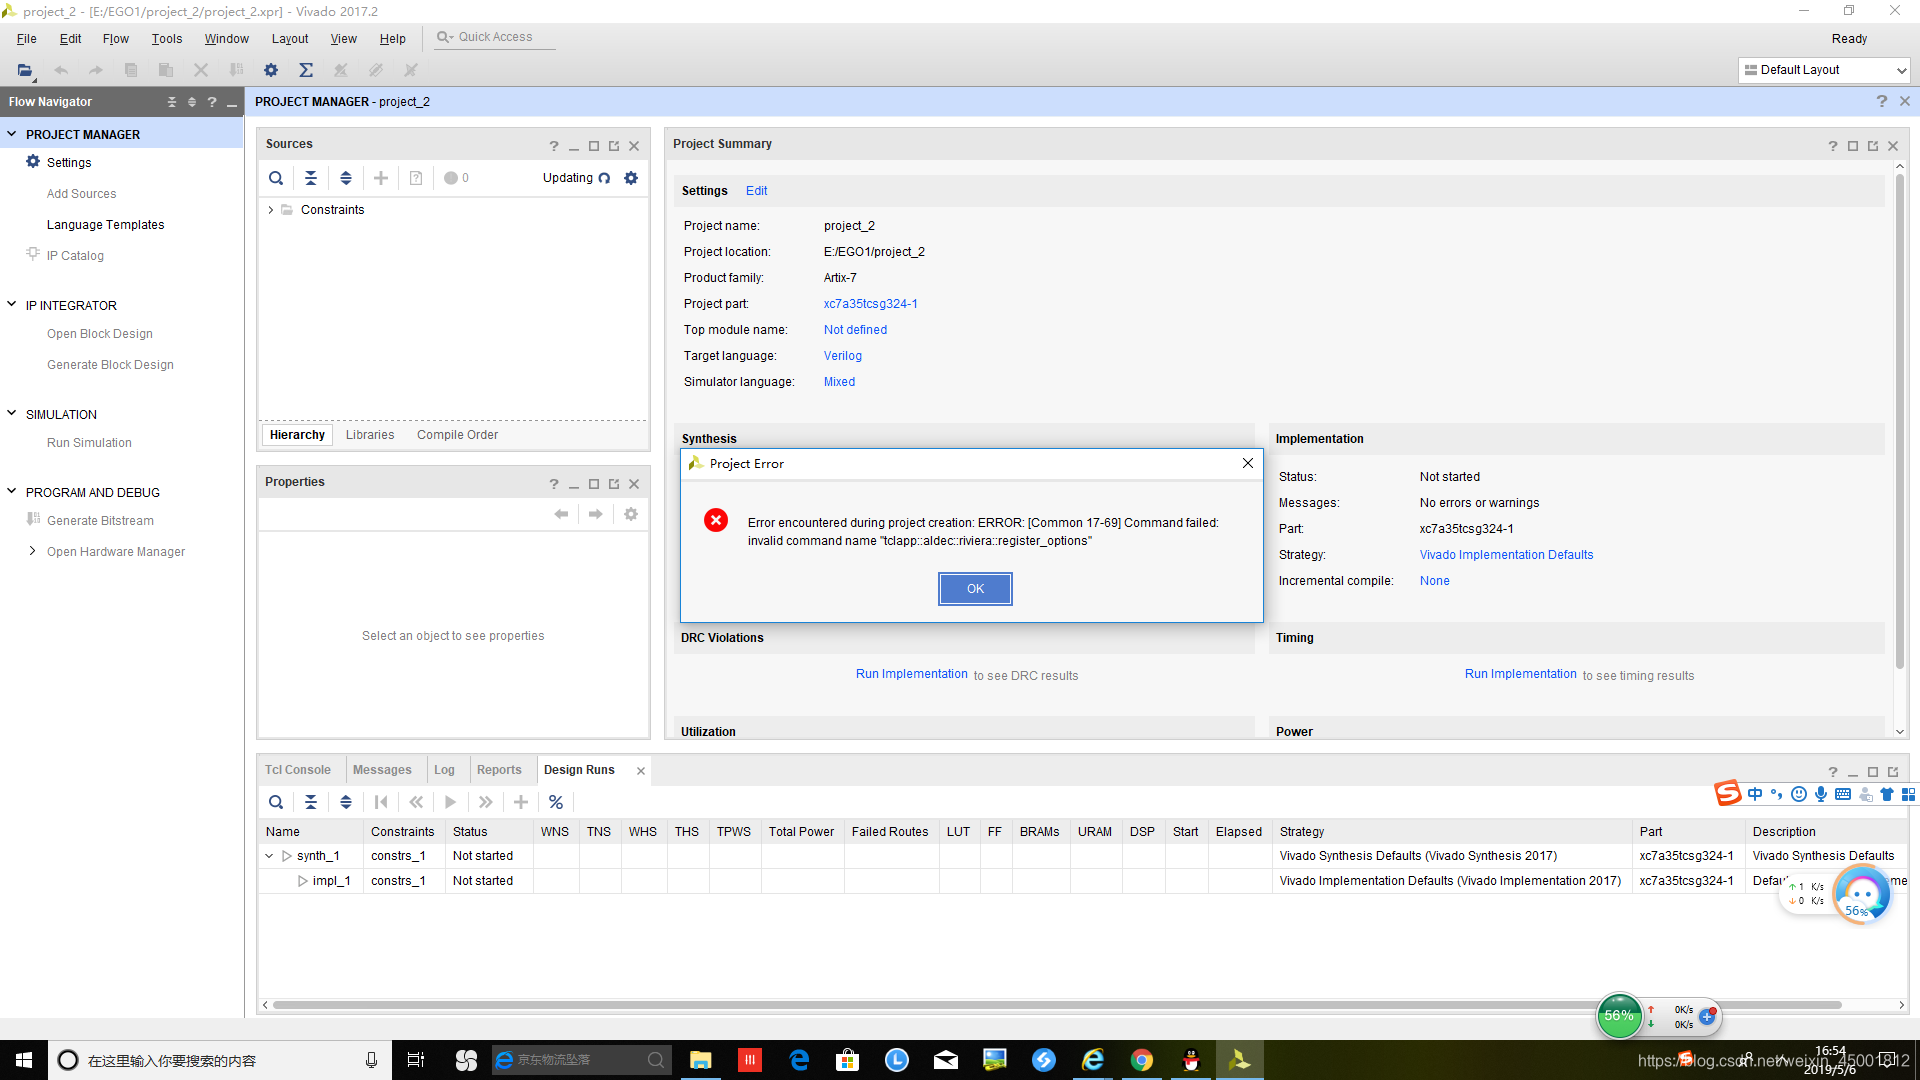Click the Settings gear toolbar icon
1920x1080 pixels.
(271, 70)
